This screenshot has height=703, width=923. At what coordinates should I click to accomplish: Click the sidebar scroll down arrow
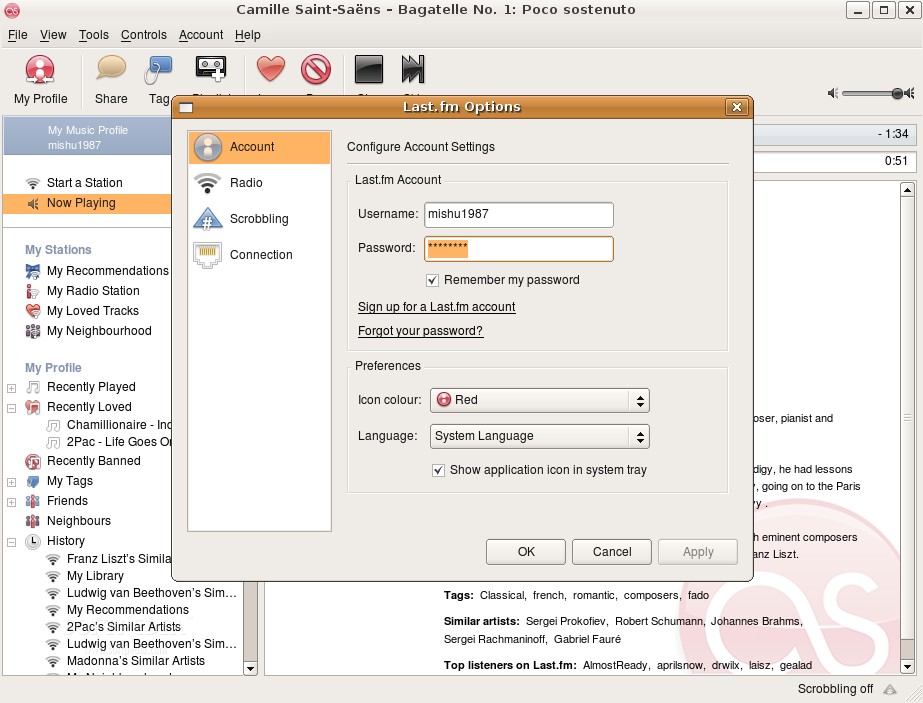250,668
